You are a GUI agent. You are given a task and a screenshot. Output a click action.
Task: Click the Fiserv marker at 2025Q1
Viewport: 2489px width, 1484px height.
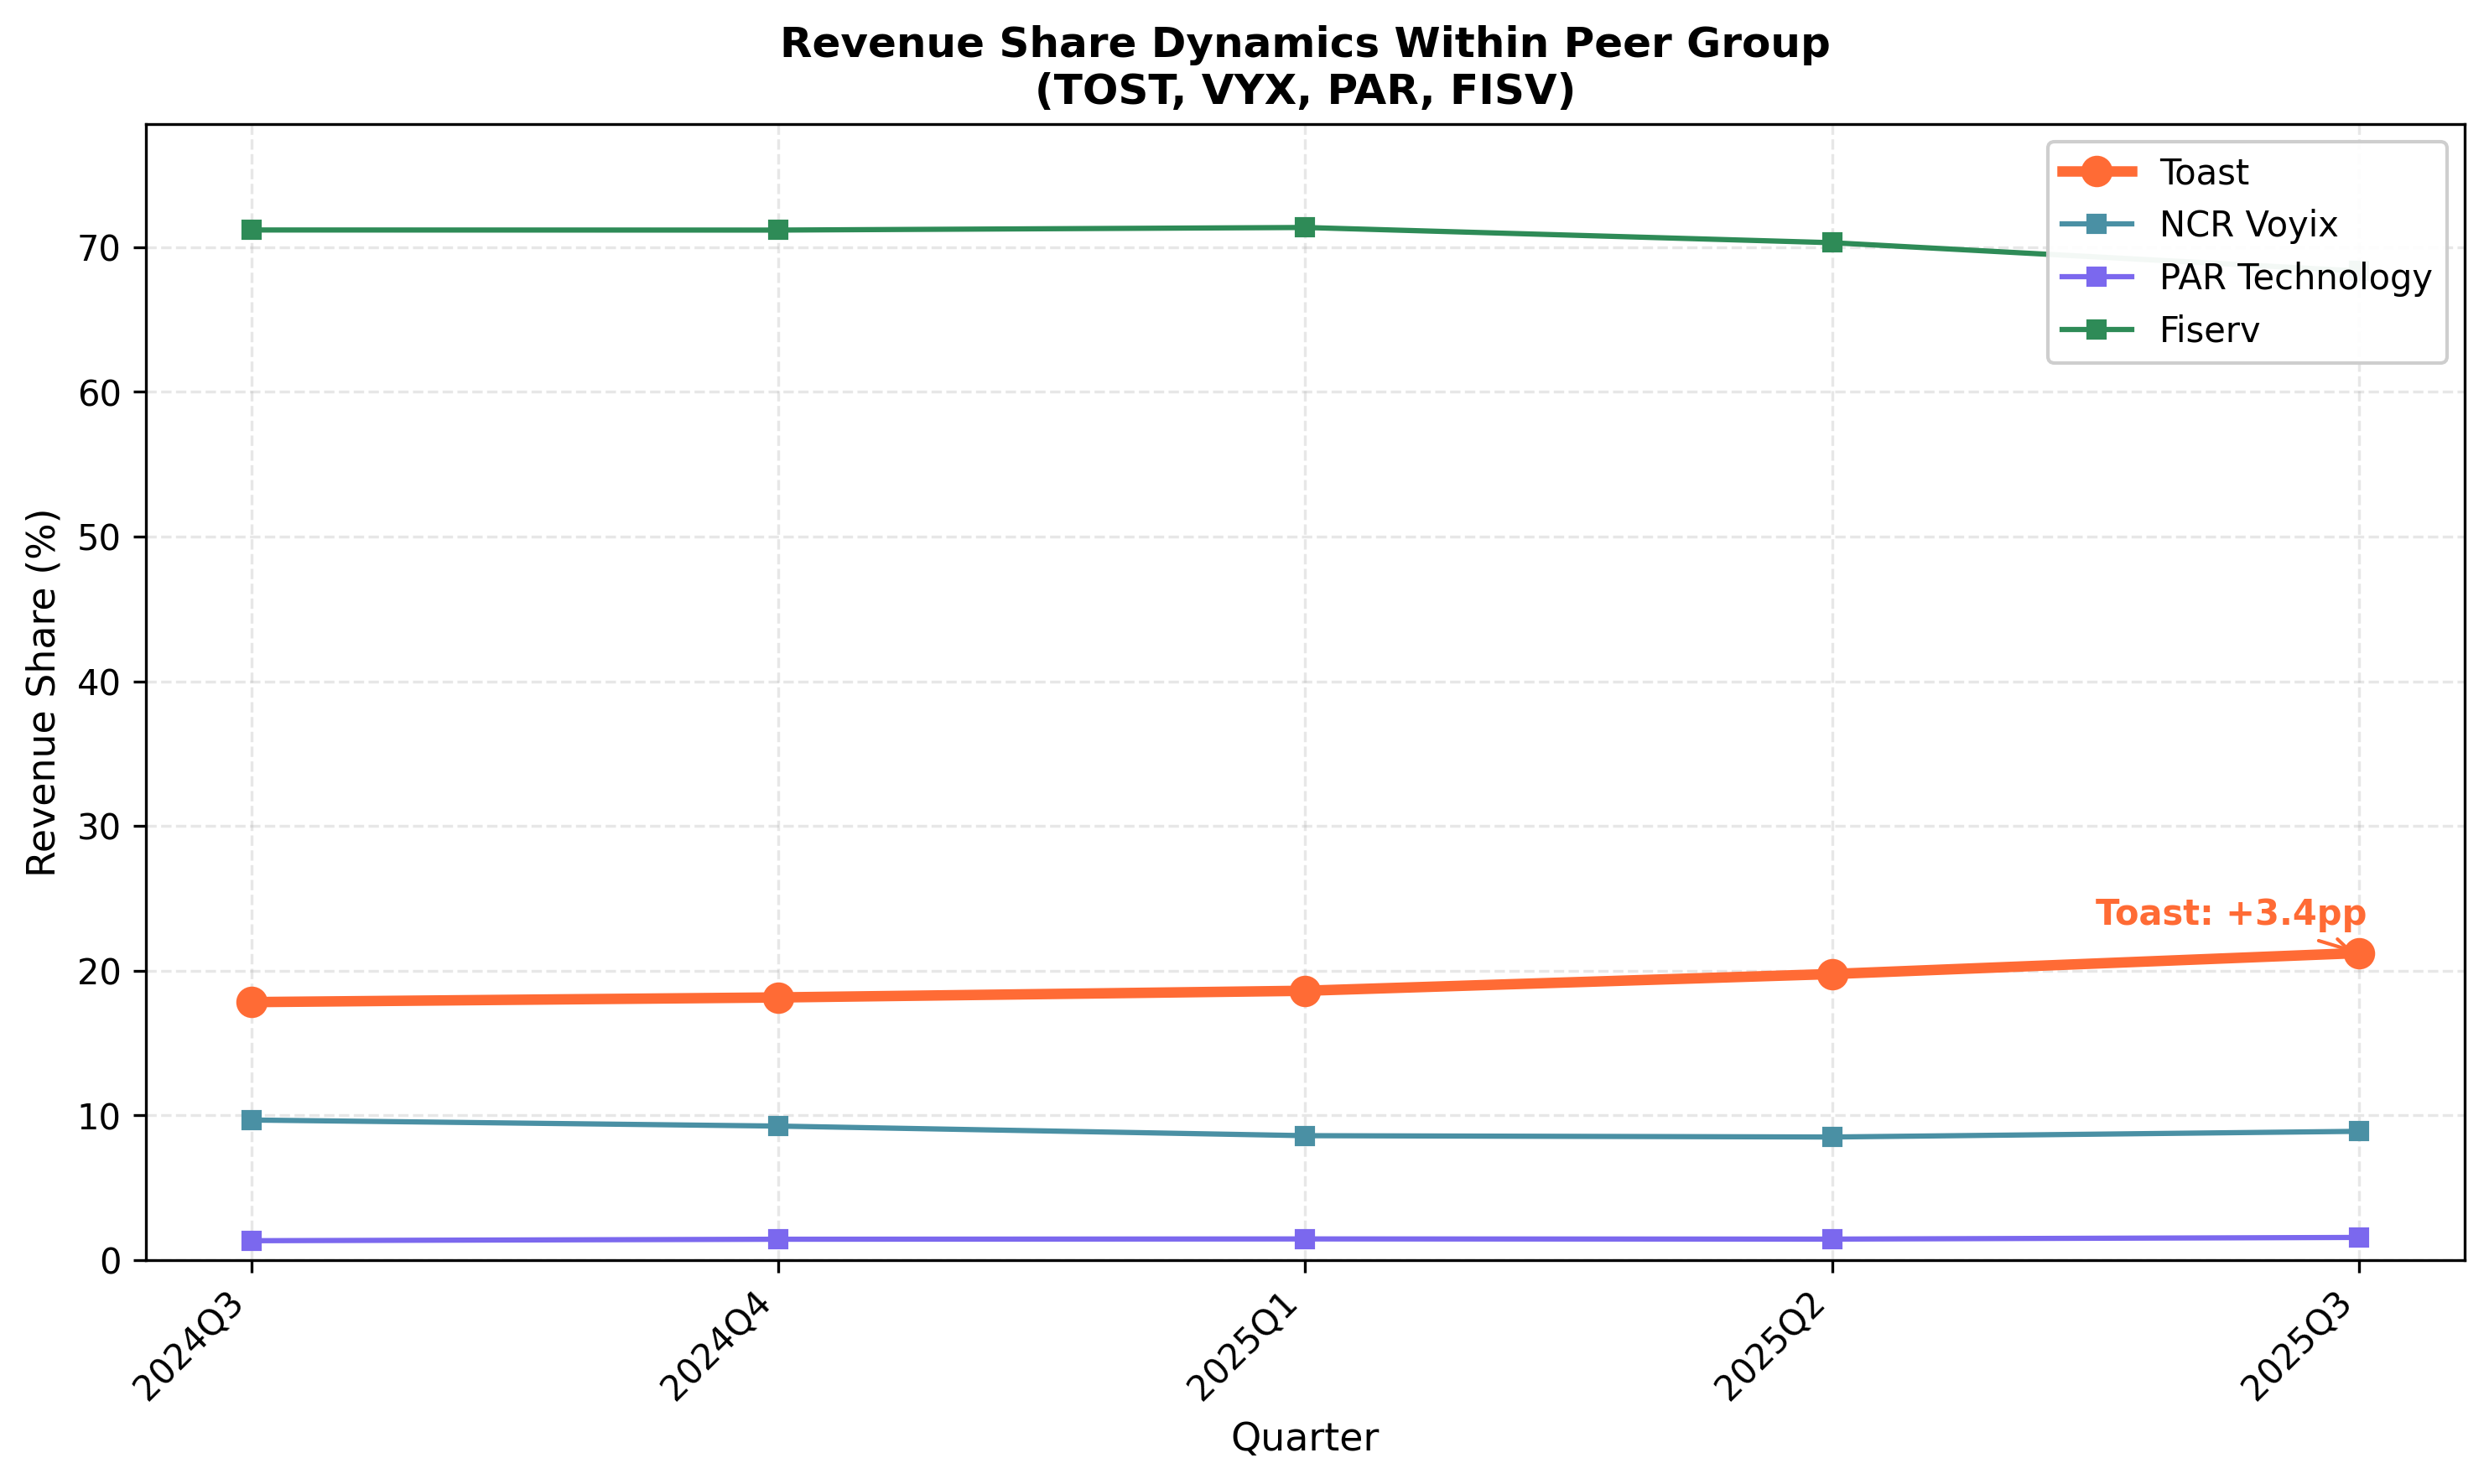pos(1305,227)
